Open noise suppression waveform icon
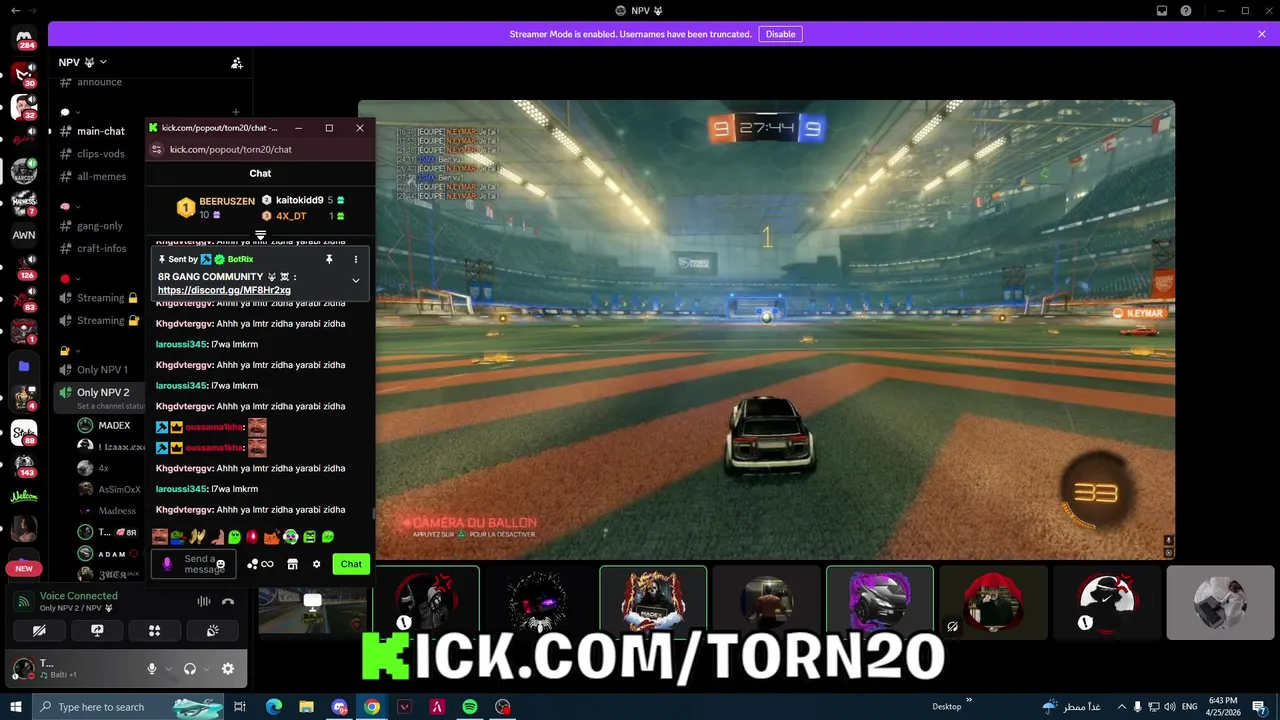This screenshot has width=1280, height=720. pyautogui.click(x=204, y=601)
